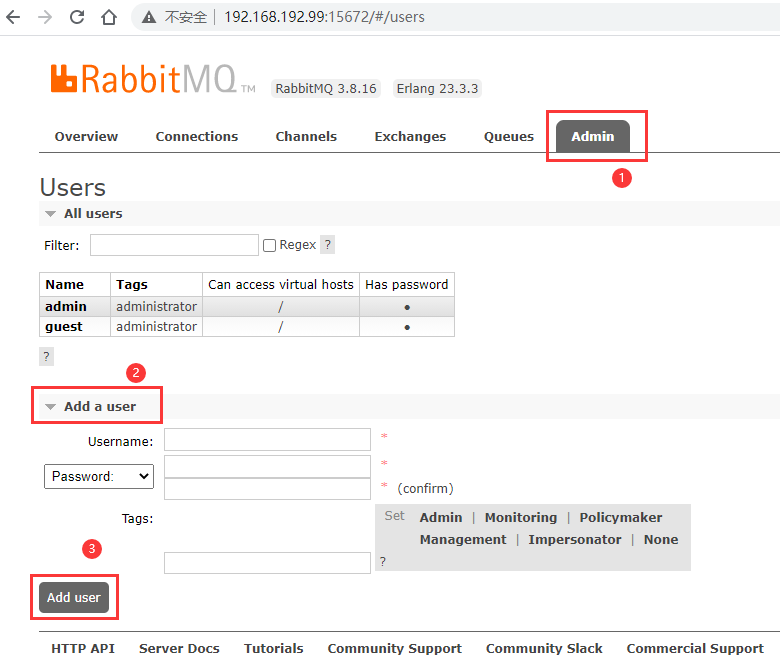Enable the Regex filter checkbox

click(269, 245)
